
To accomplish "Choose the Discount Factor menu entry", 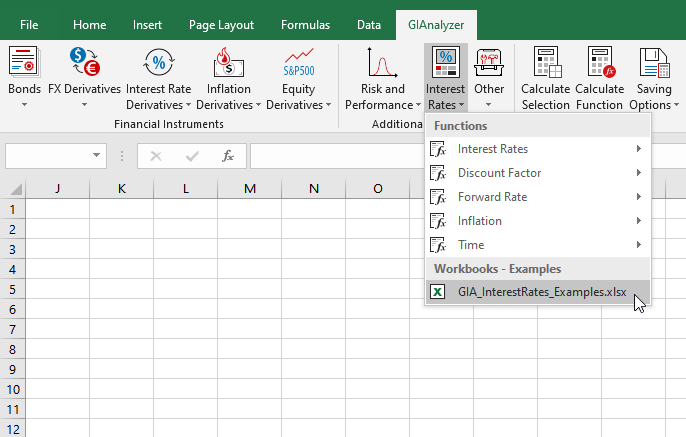I will [538, 173].
